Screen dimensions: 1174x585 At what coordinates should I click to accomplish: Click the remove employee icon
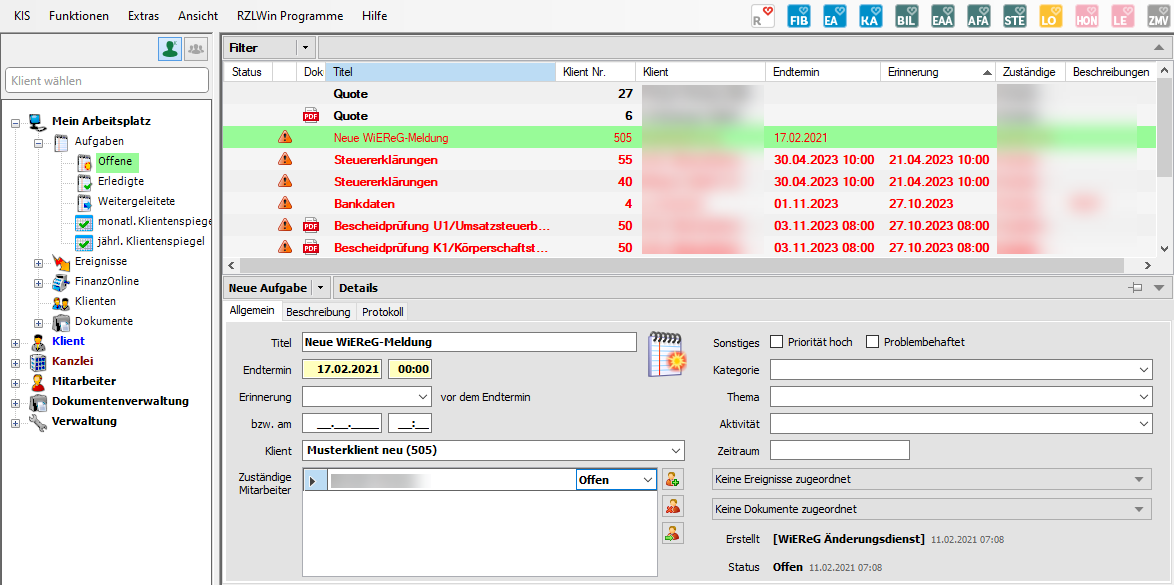[x=673, y=506]
